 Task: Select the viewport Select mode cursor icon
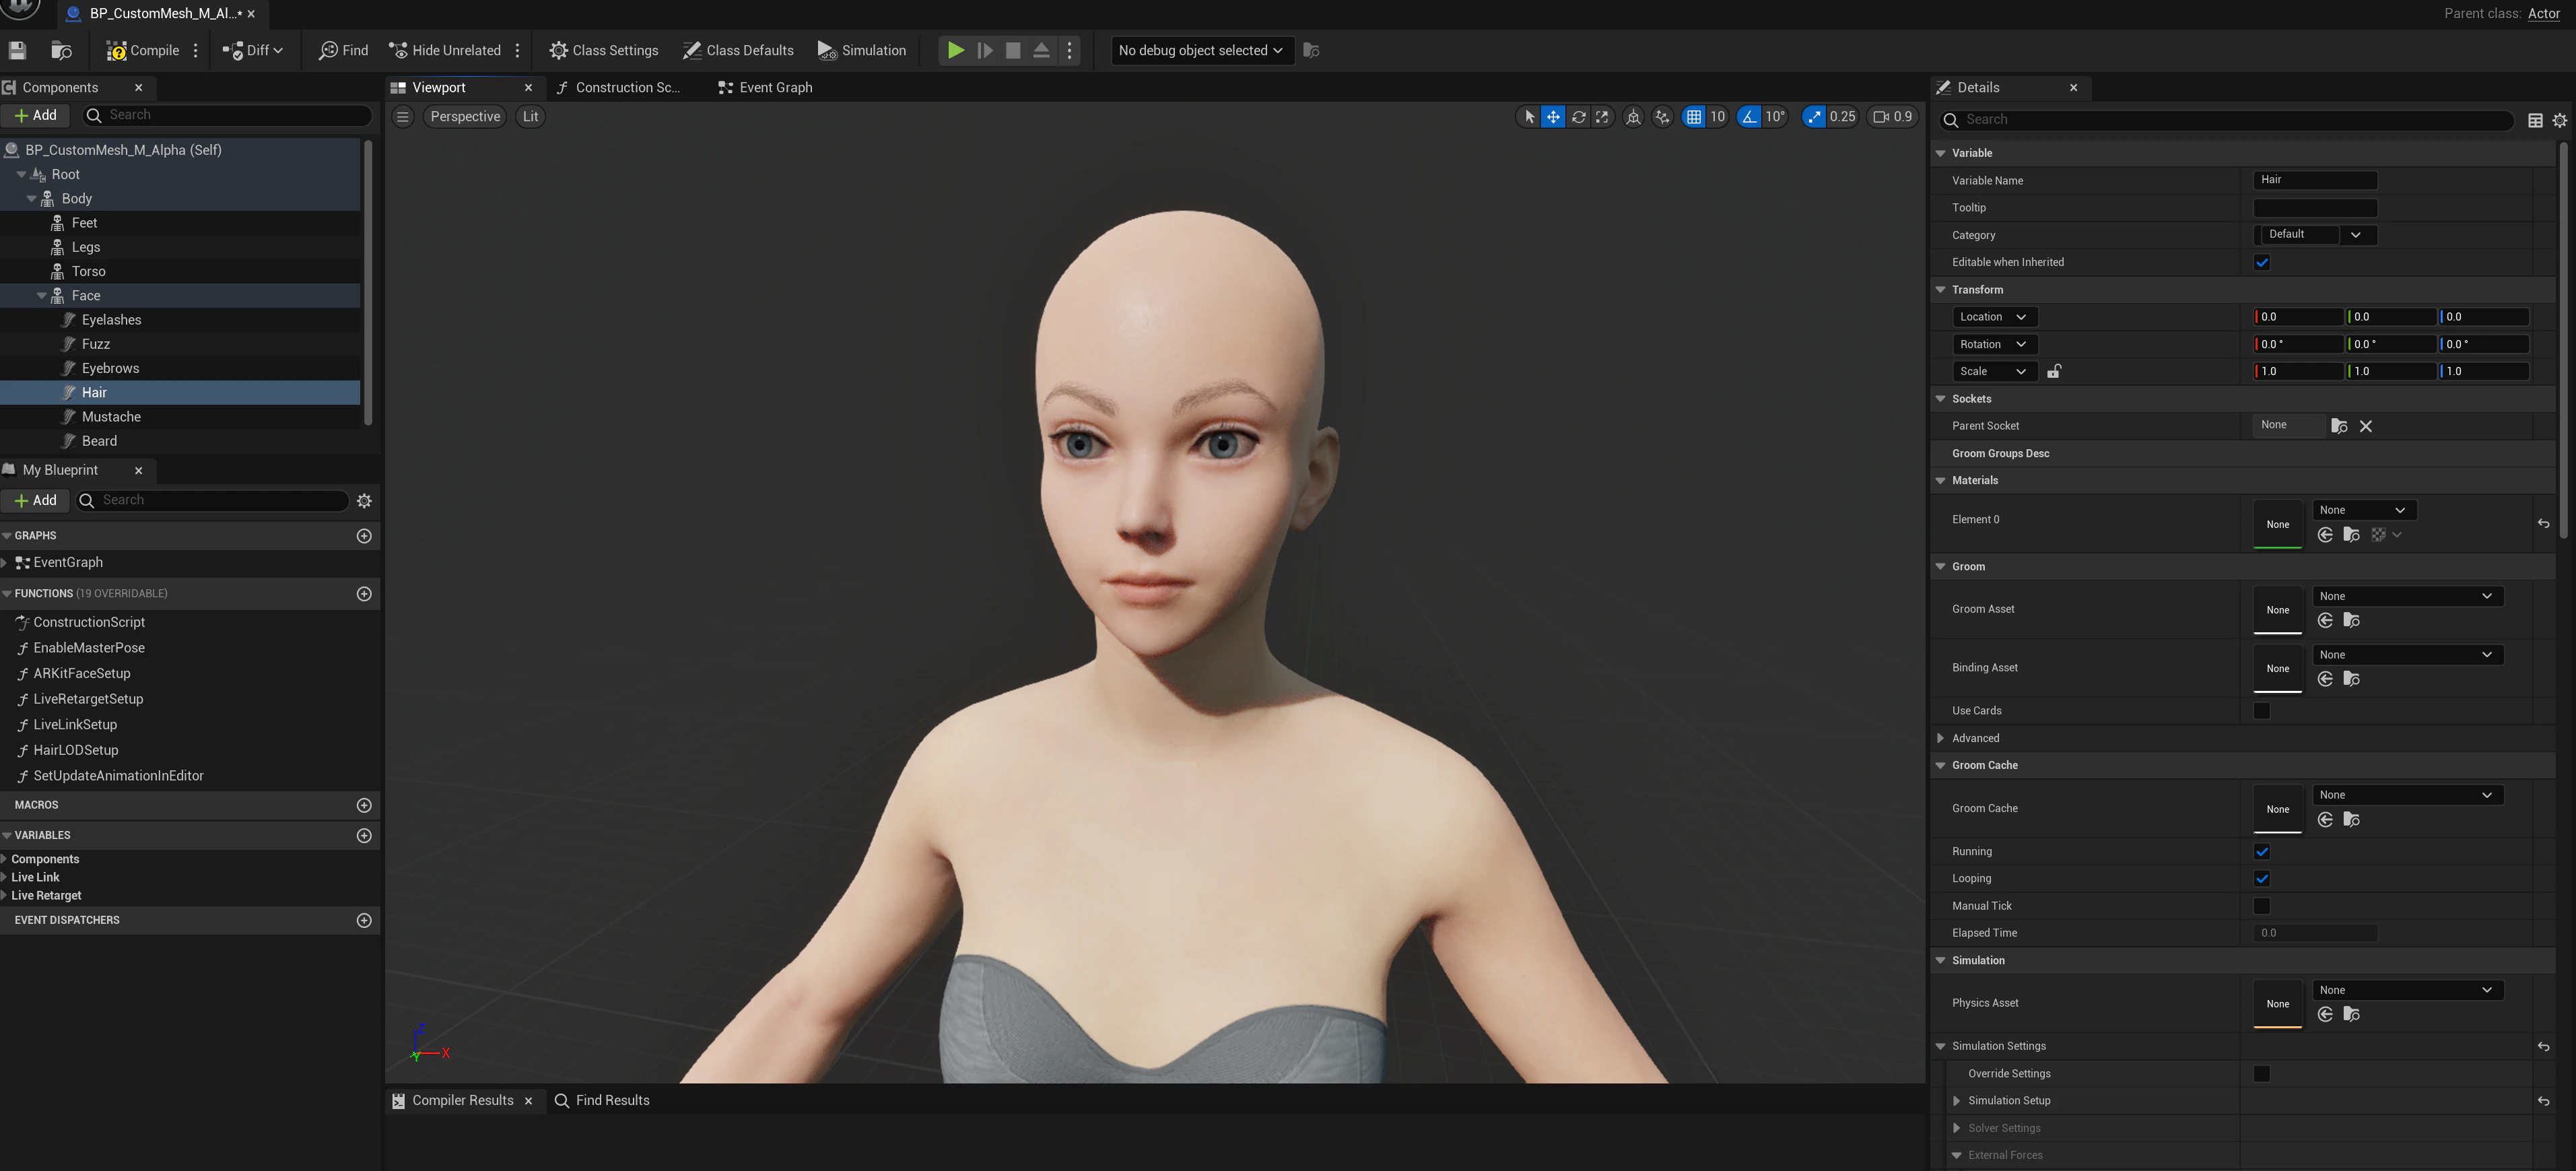[1529, 117]
